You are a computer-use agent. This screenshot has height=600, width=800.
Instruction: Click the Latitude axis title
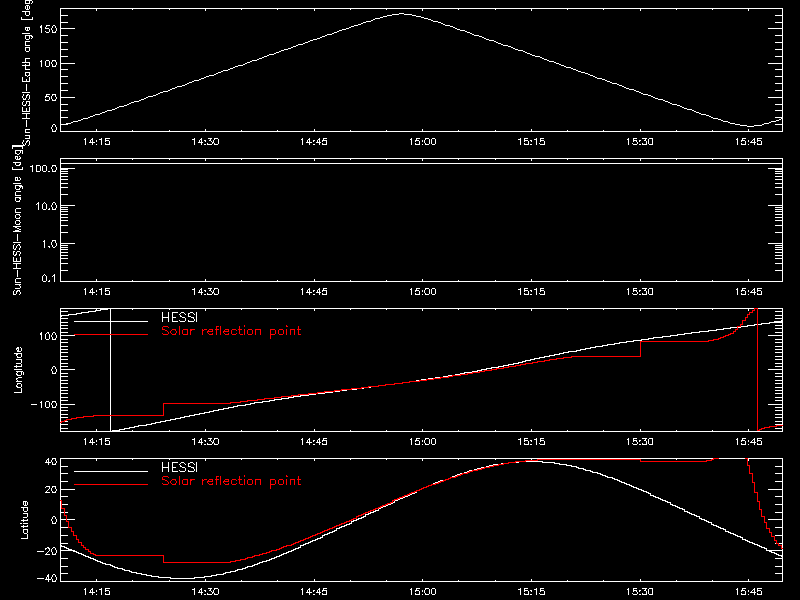pos(24,520)
